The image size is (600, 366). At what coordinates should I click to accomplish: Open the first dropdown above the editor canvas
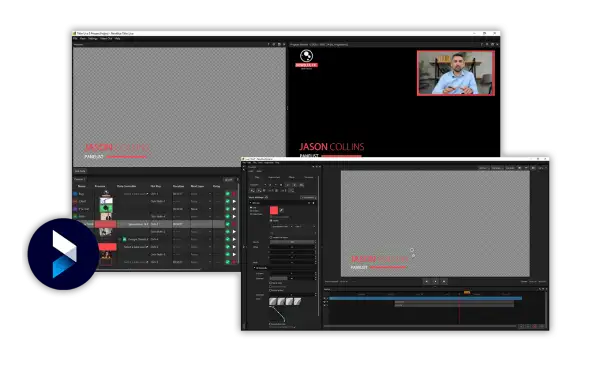pos(483,168)
